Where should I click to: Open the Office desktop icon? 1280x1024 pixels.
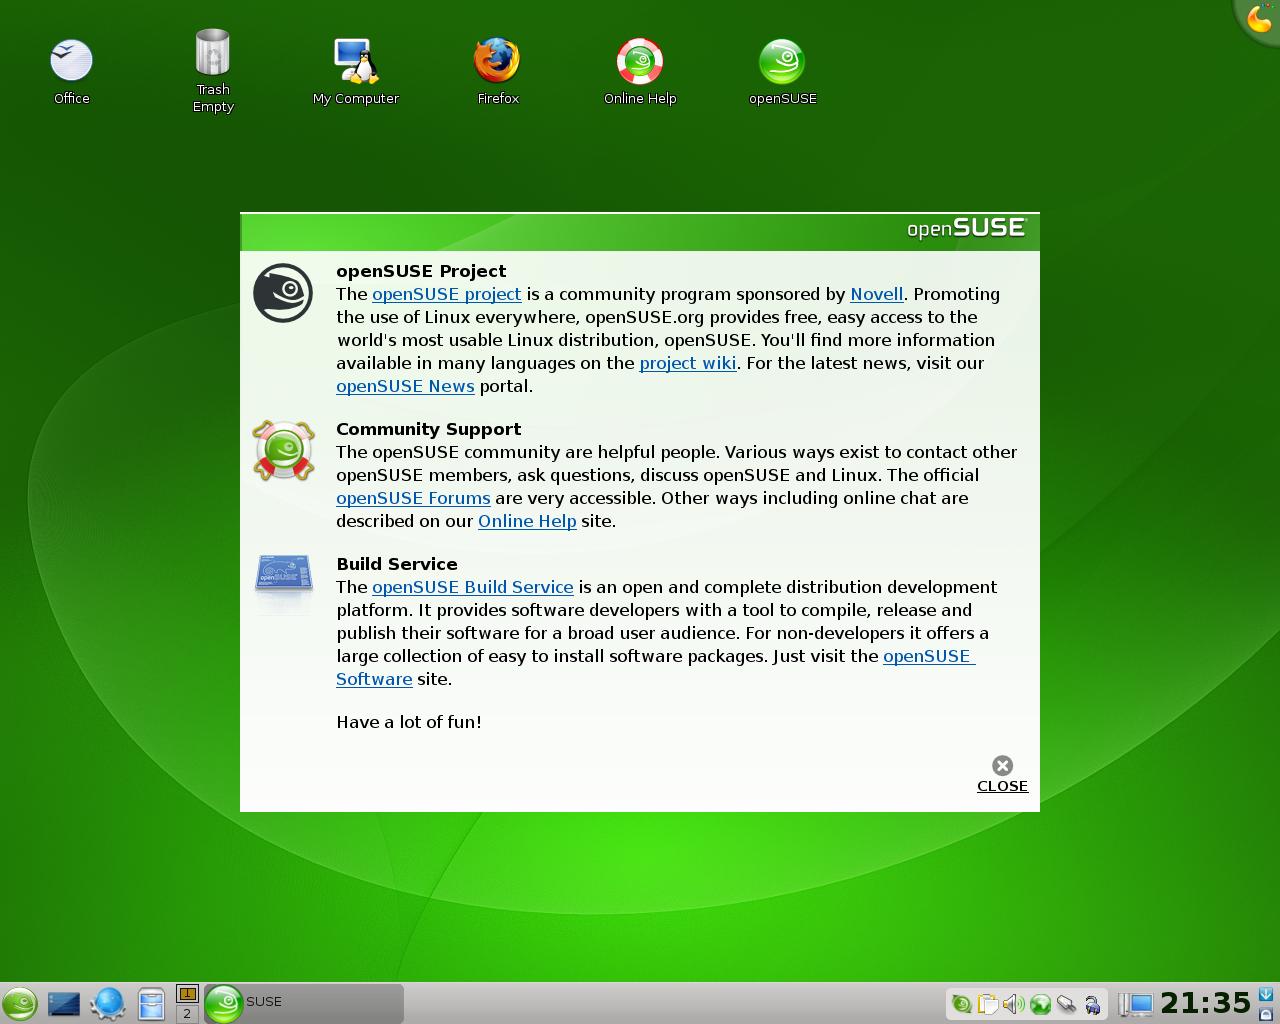(71, 61)
